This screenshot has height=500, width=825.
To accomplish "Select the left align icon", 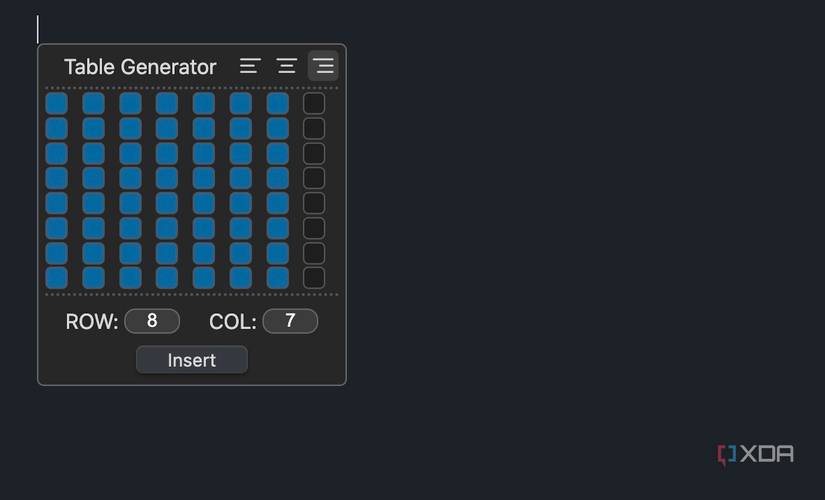I will (250, 66).
